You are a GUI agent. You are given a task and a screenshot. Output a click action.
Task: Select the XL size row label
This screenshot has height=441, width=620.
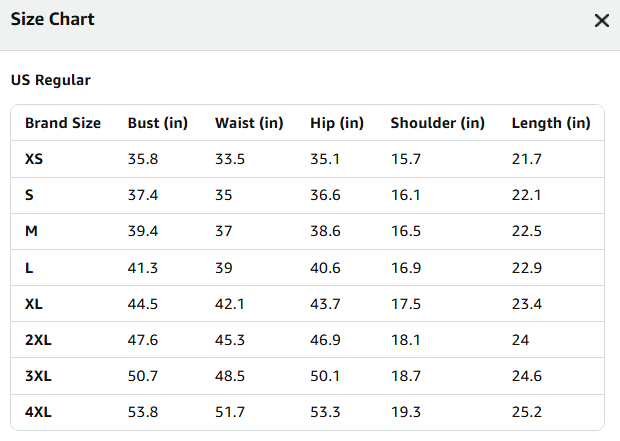coord(34,304)
